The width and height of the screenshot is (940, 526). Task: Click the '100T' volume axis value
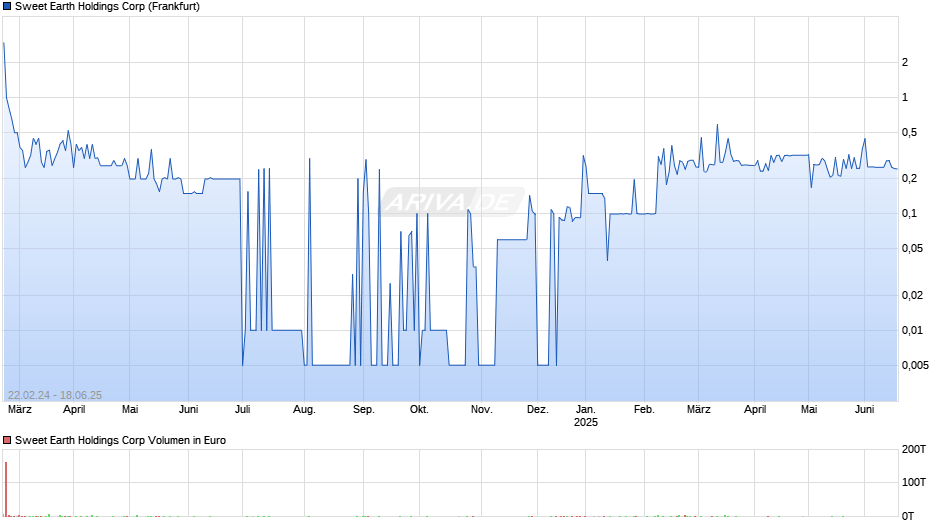[x=914, y=482]
